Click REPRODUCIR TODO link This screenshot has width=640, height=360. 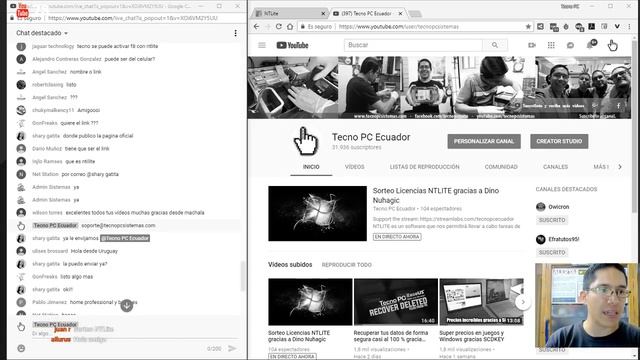347,265
